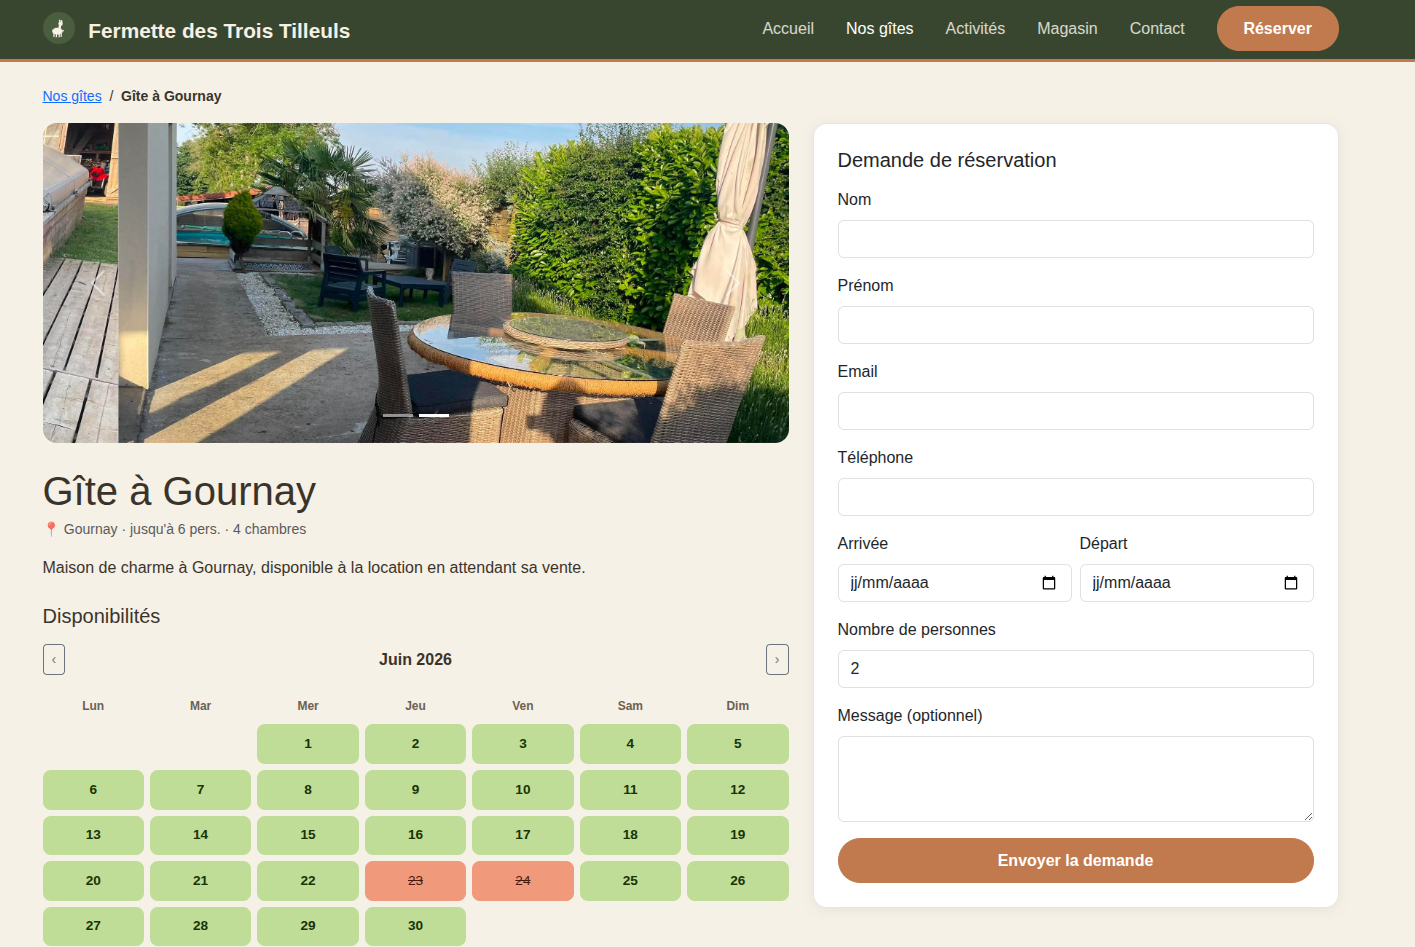Go to previous month in calendar
The height and width of the screenshot is (947, 1415).
tap(54, 660)
